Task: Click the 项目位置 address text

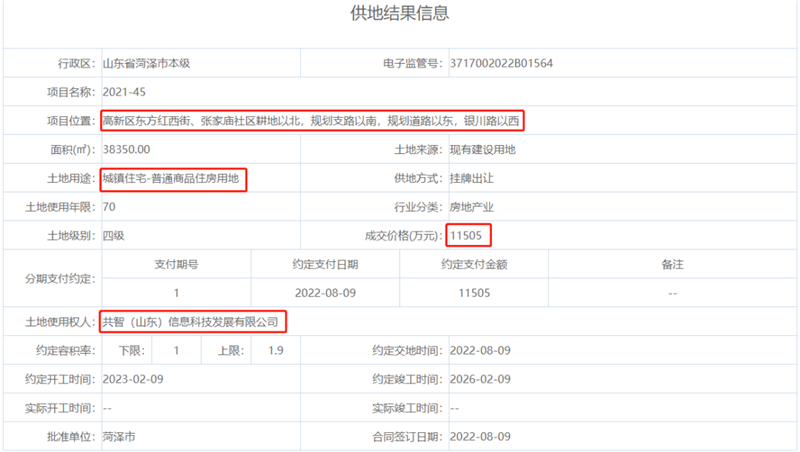Action: 311,121
